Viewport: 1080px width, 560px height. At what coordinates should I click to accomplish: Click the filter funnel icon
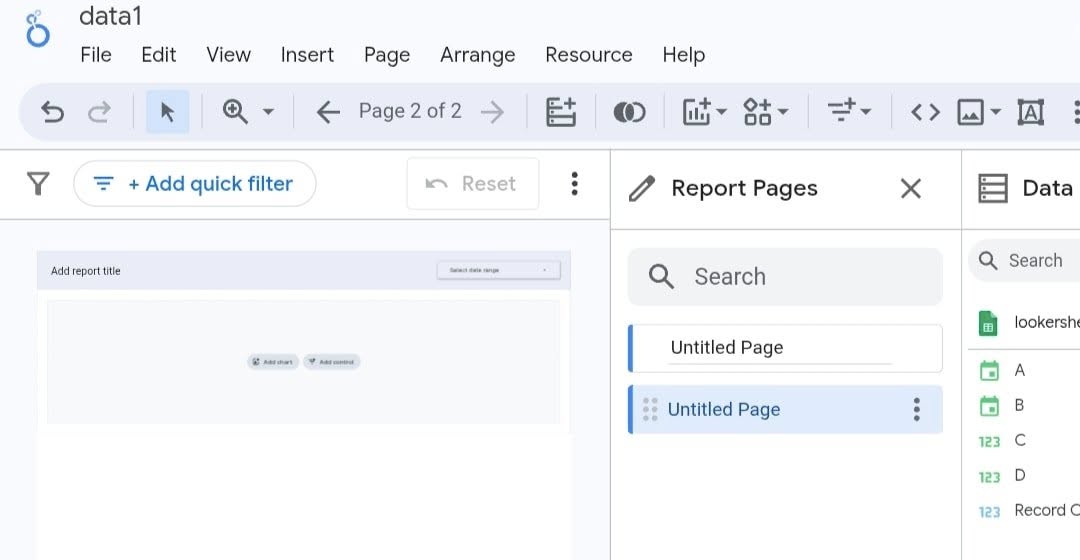coord(38,184)
